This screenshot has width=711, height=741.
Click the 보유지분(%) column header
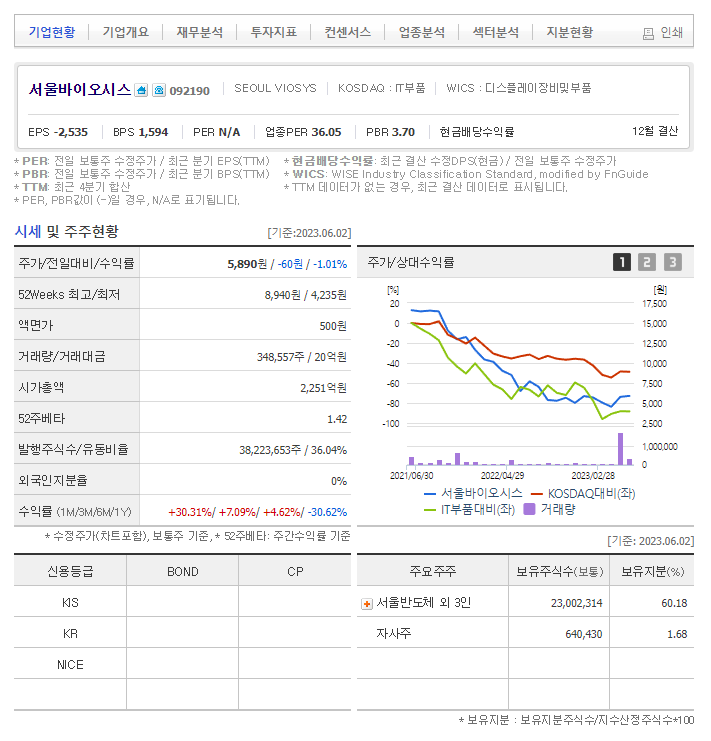point(652,572)
